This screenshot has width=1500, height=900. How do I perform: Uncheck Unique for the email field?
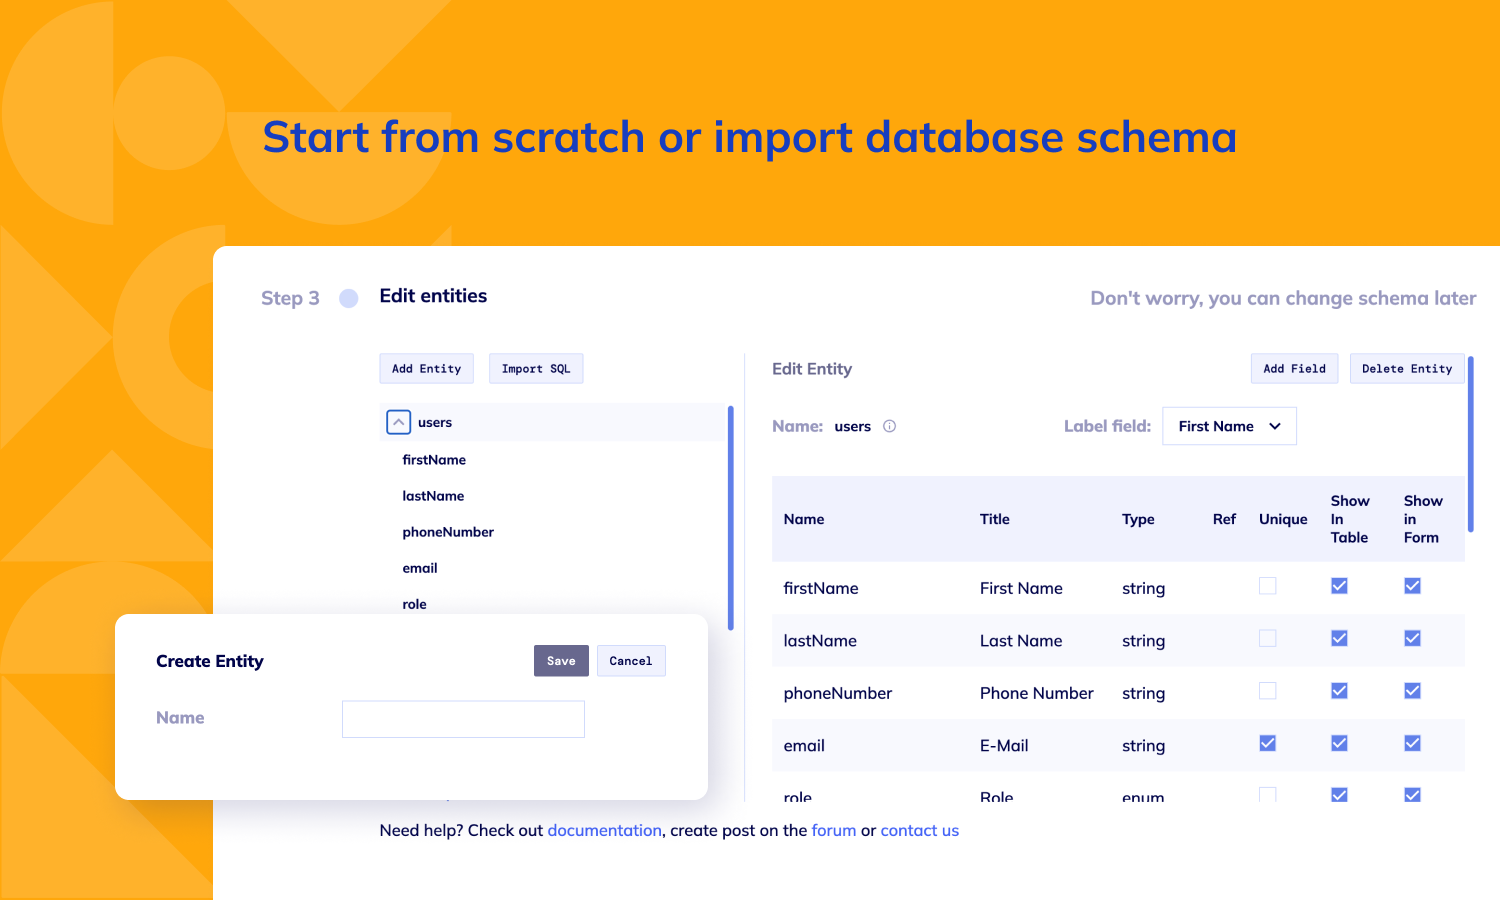pos(1267,743)
